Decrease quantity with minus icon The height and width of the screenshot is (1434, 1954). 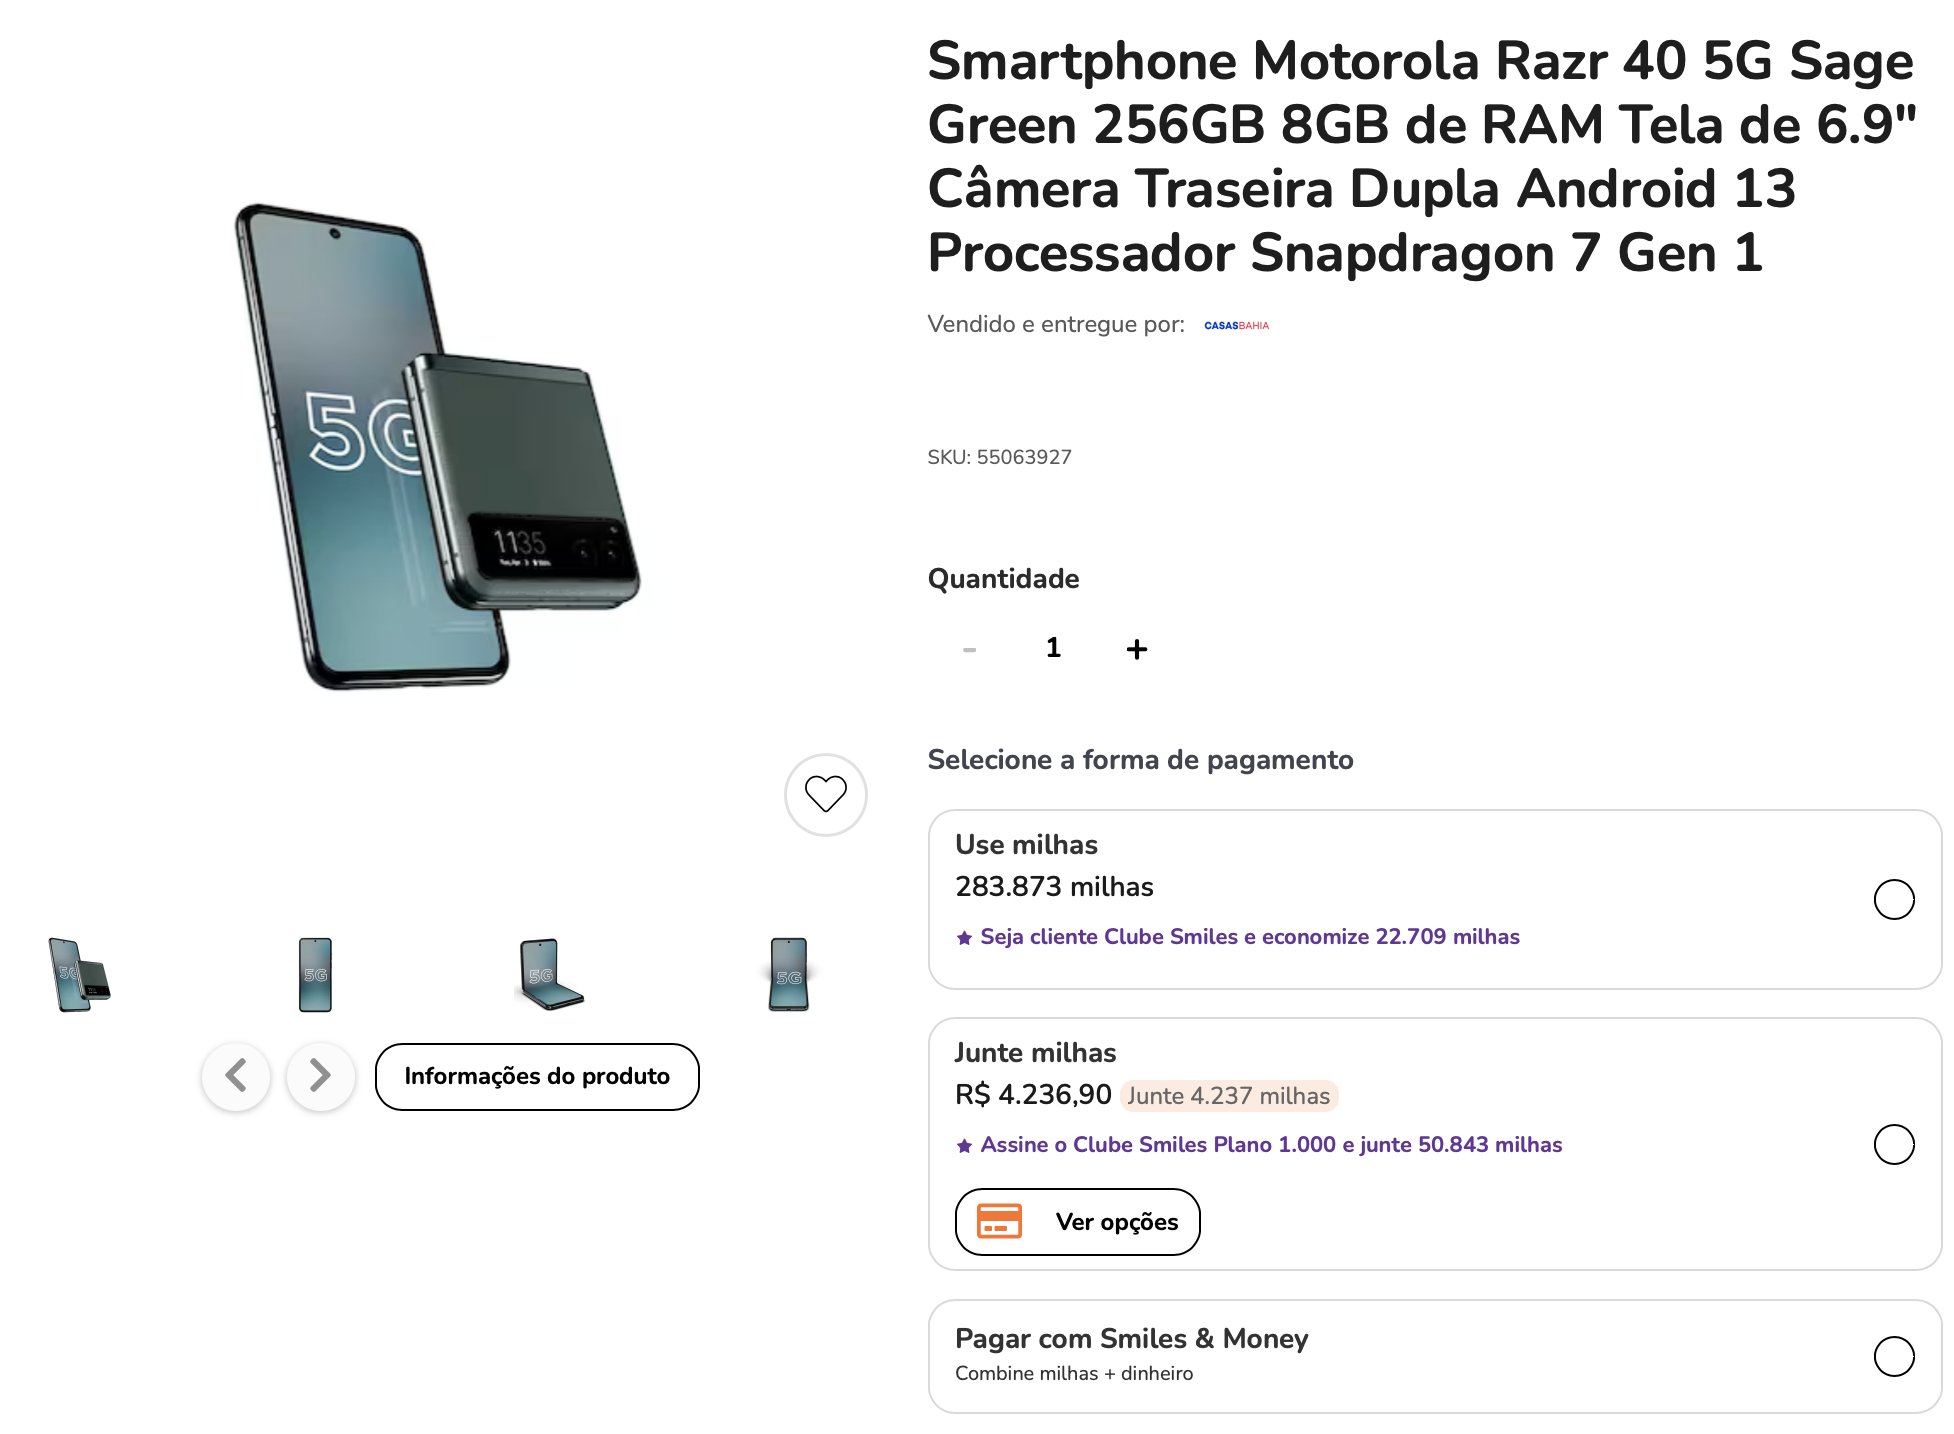tap(969, 649)
